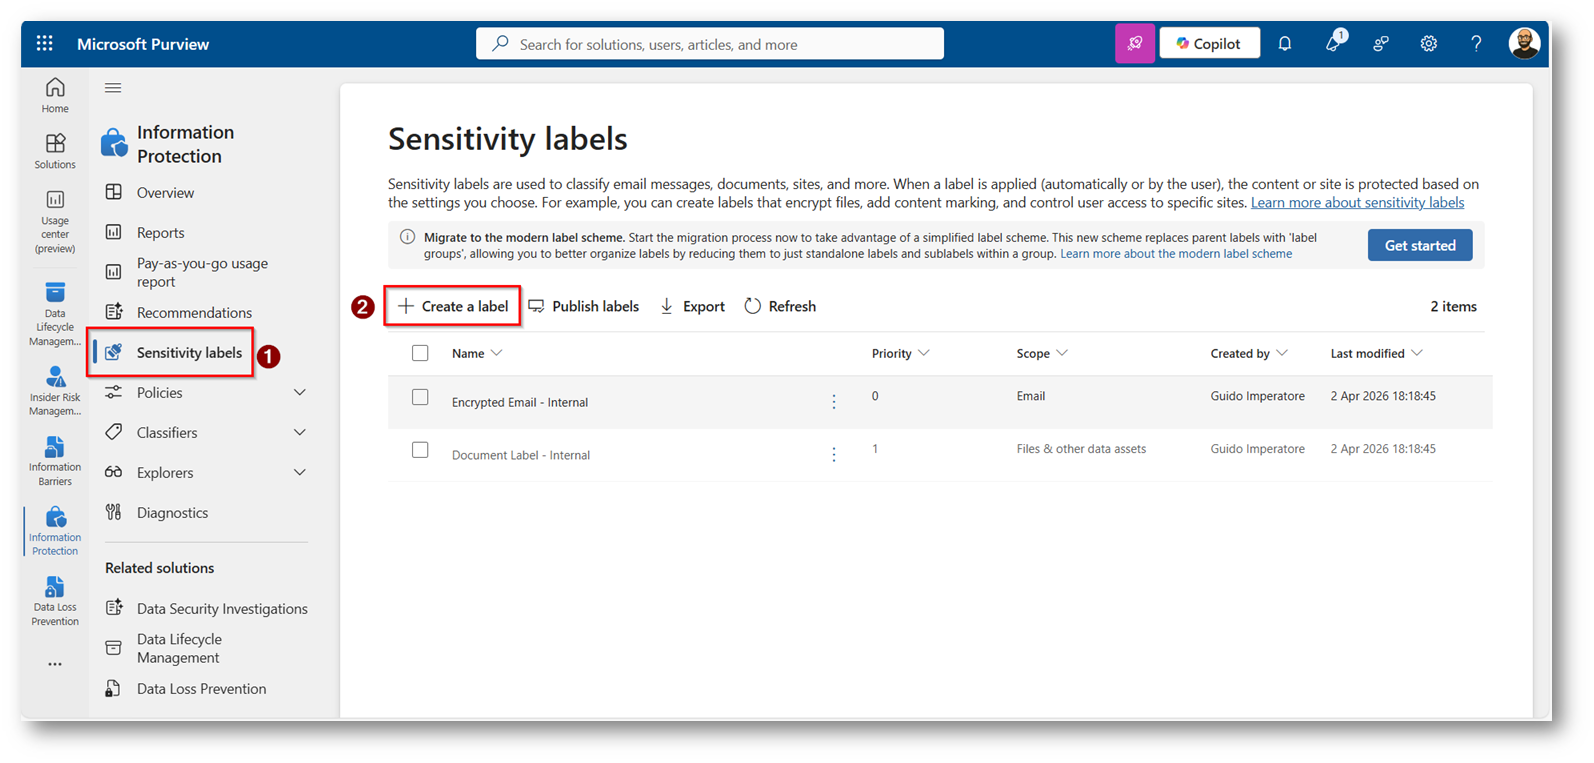Open the app launcher waffle icon

[x=44, y=43]
